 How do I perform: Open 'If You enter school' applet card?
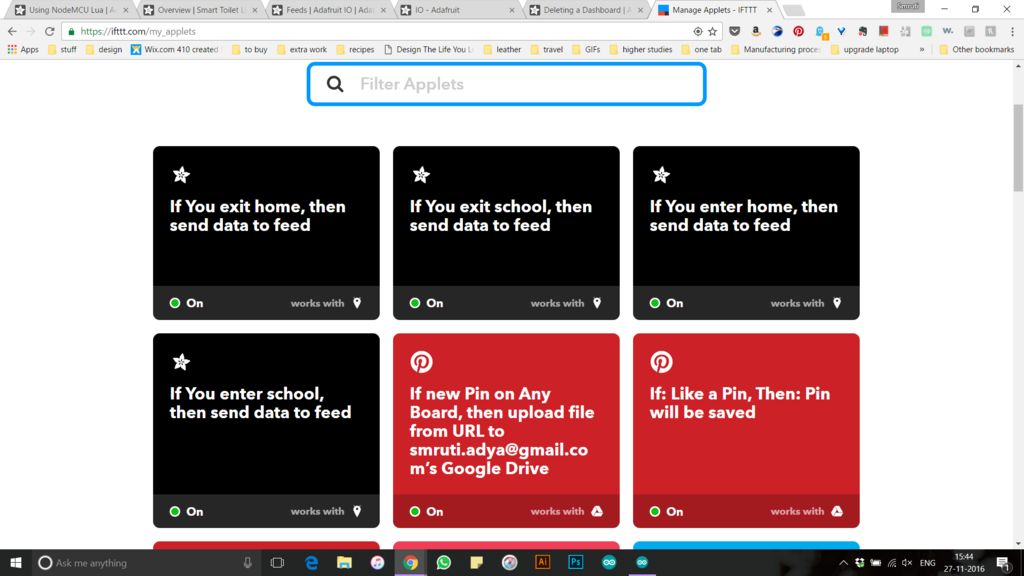click(266, 430)
